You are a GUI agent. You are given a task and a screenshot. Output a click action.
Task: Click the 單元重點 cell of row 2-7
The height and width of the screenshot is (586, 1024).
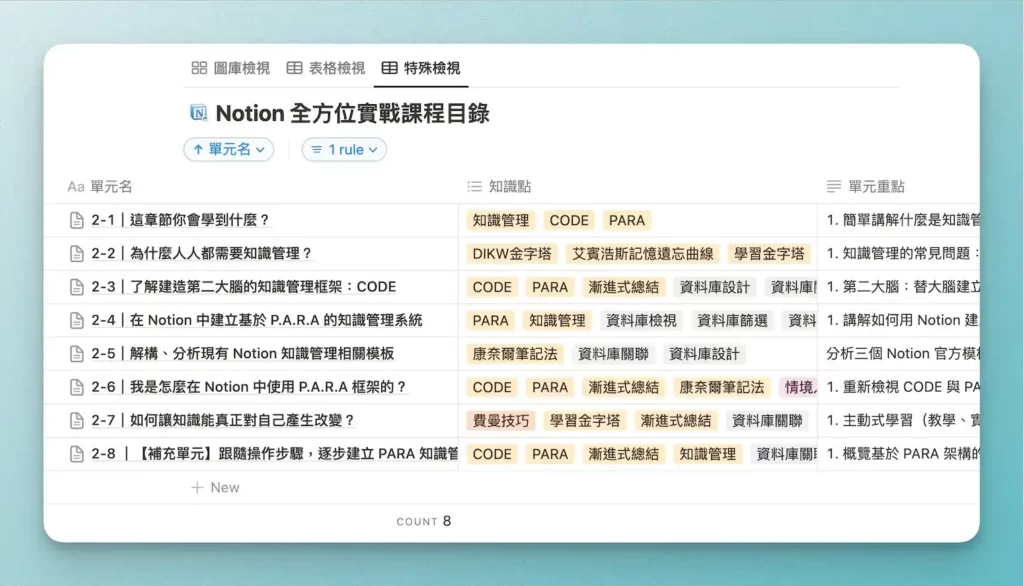[x=899, y=421]
